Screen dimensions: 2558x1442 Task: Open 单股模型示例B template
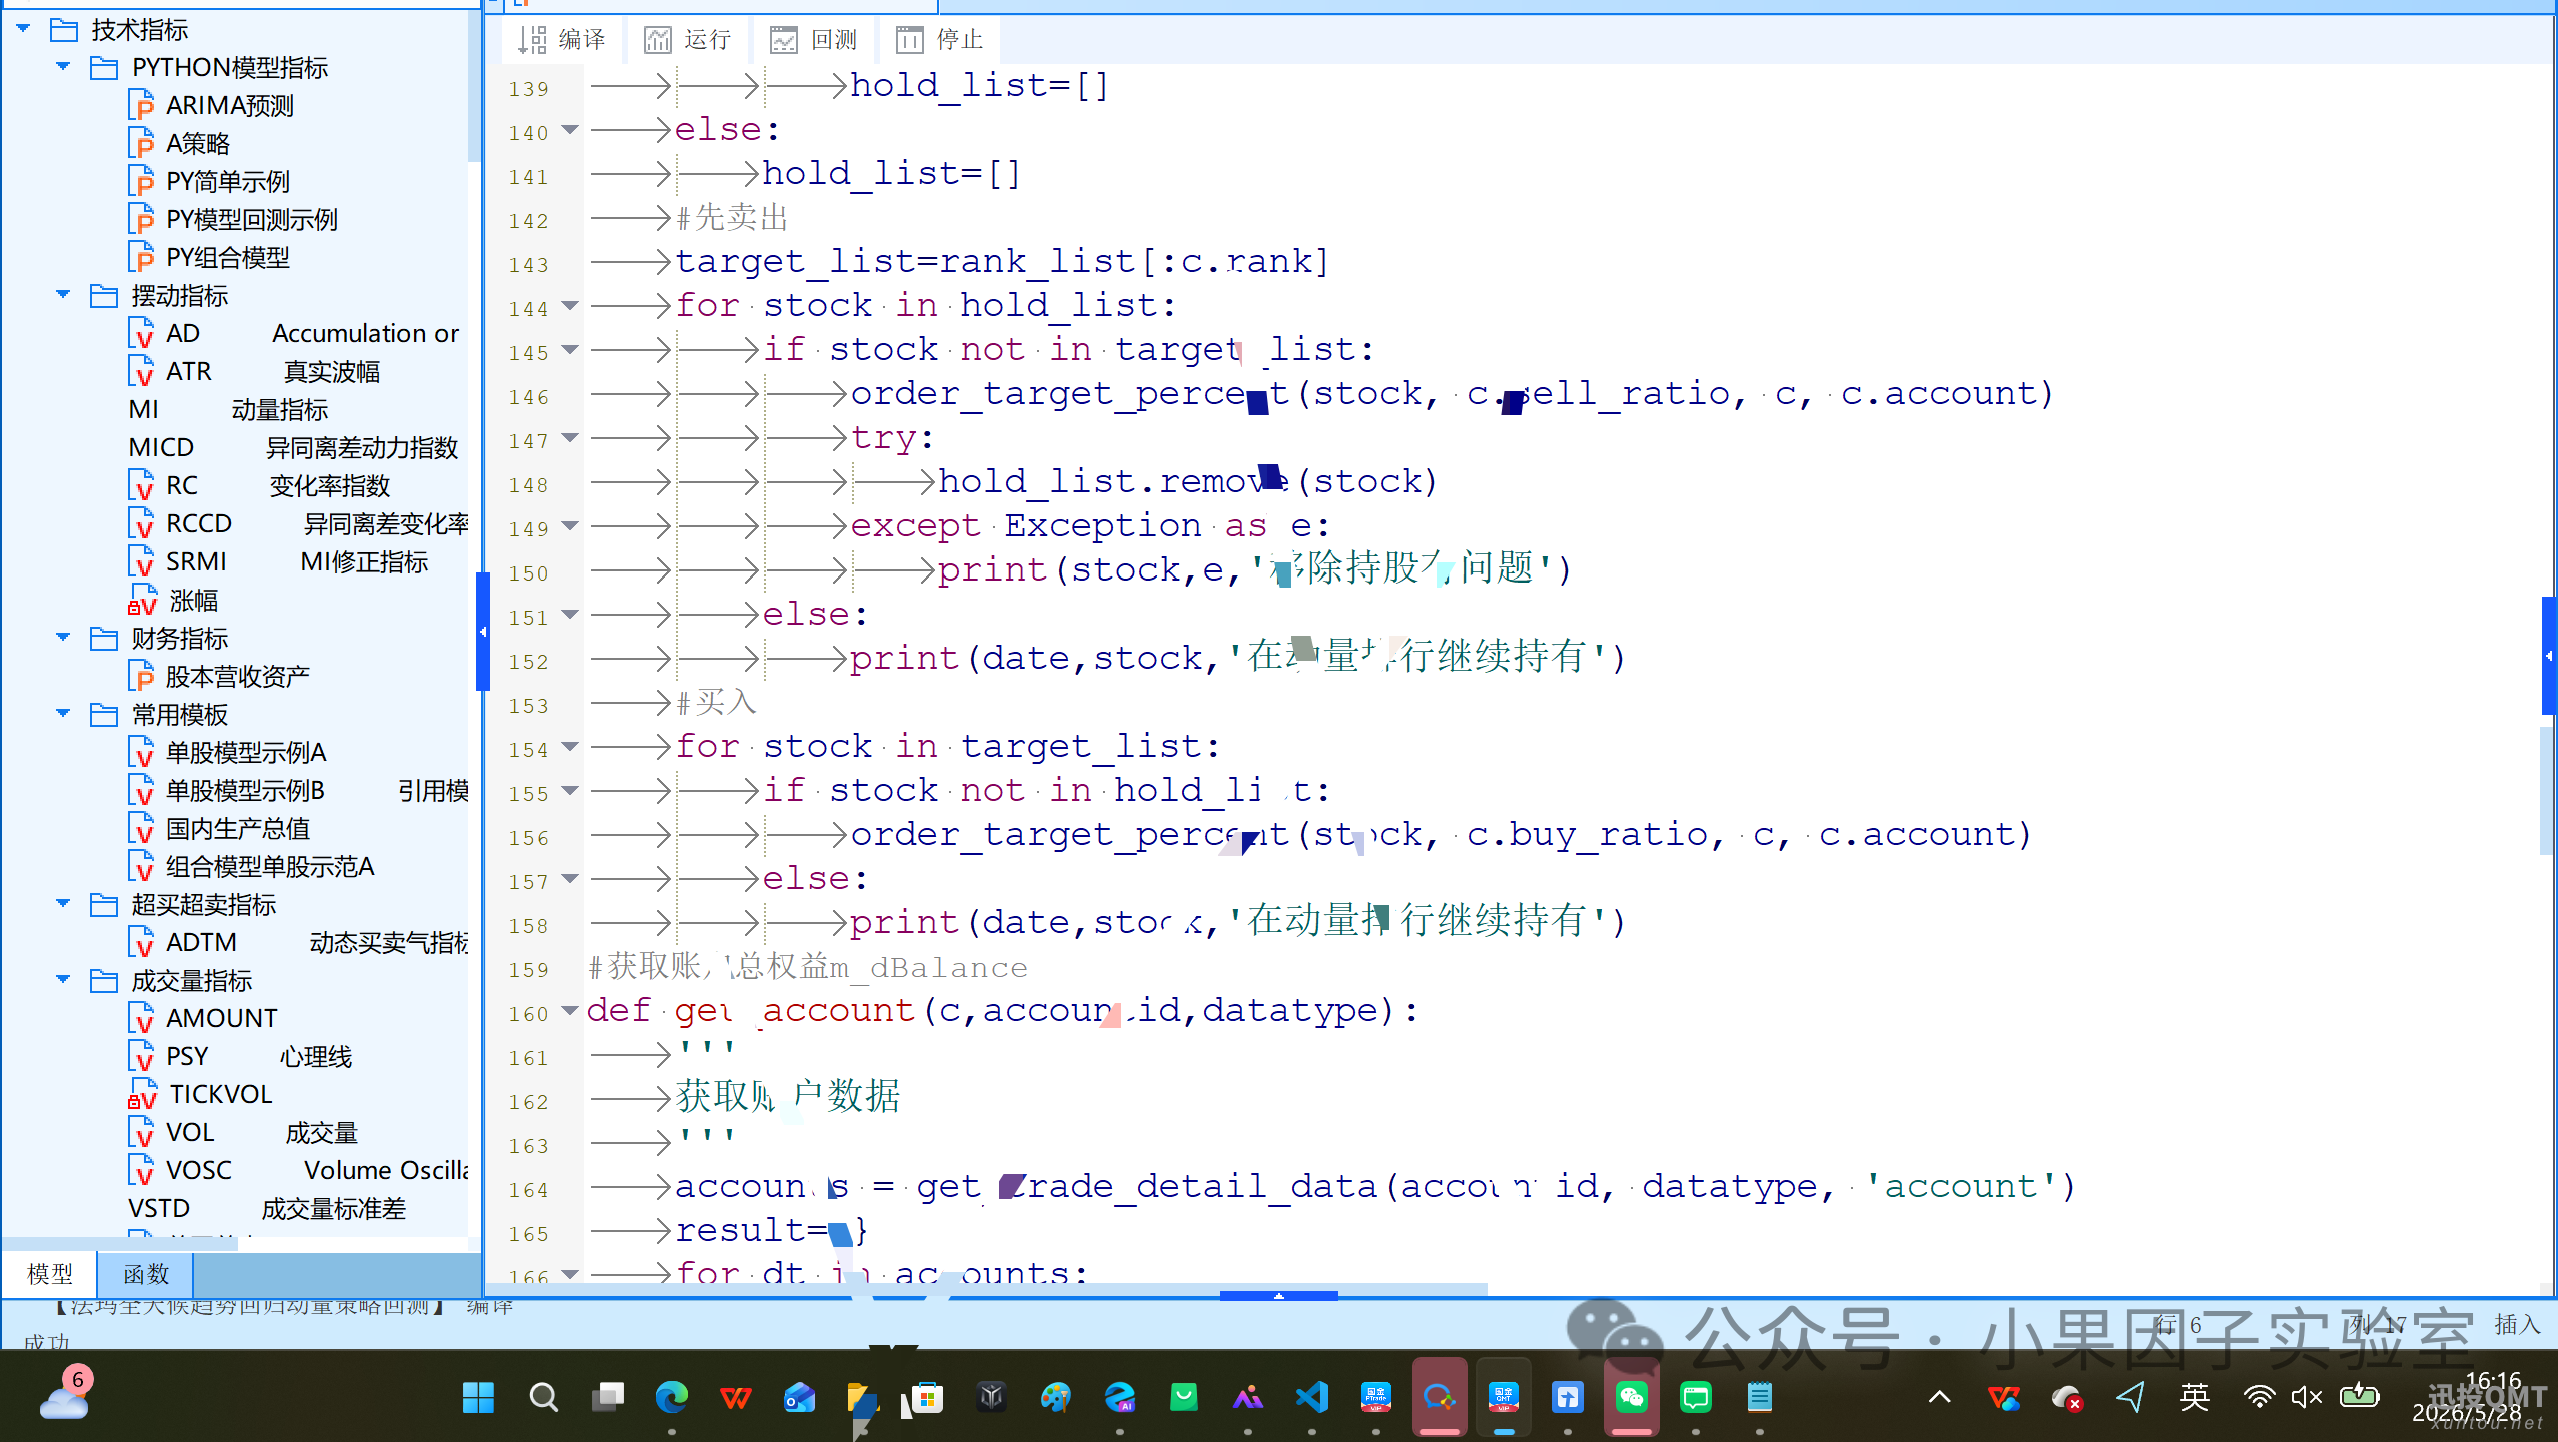click(x=298, y=790)
